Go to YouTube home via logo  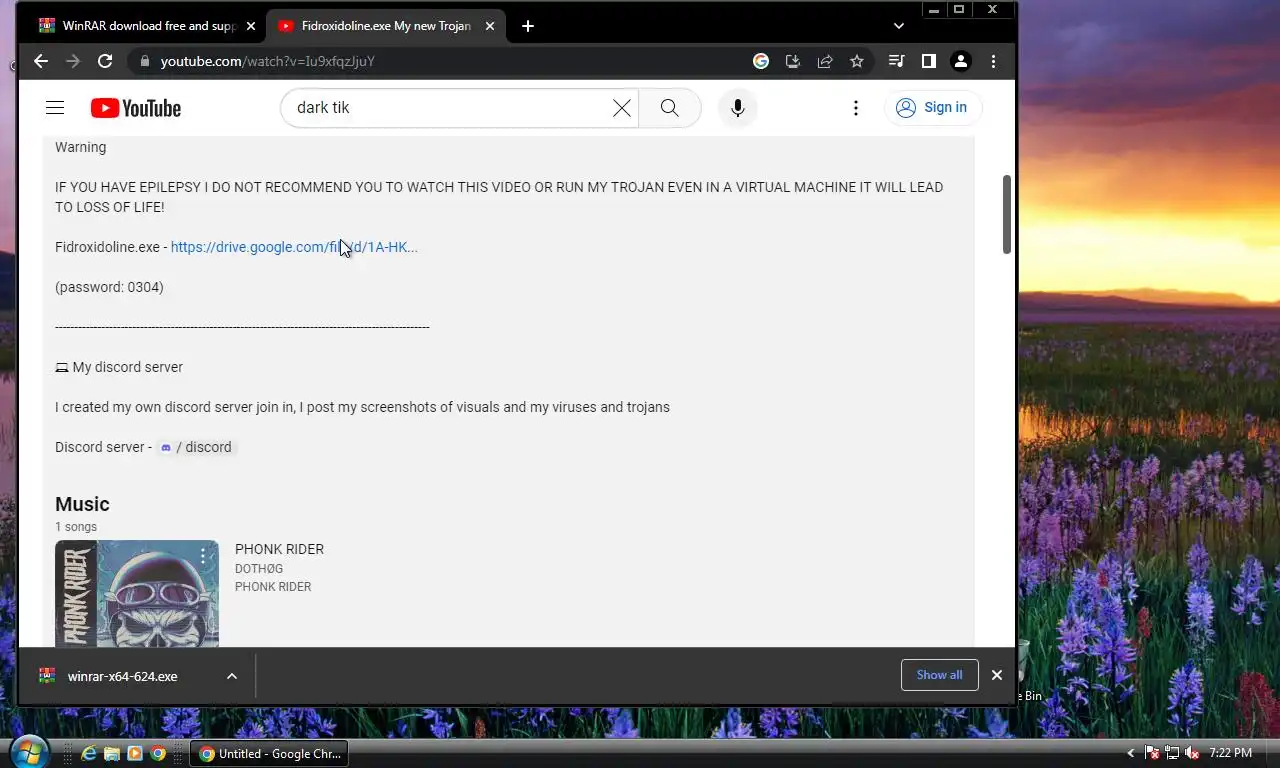click(x=136, y=108)
